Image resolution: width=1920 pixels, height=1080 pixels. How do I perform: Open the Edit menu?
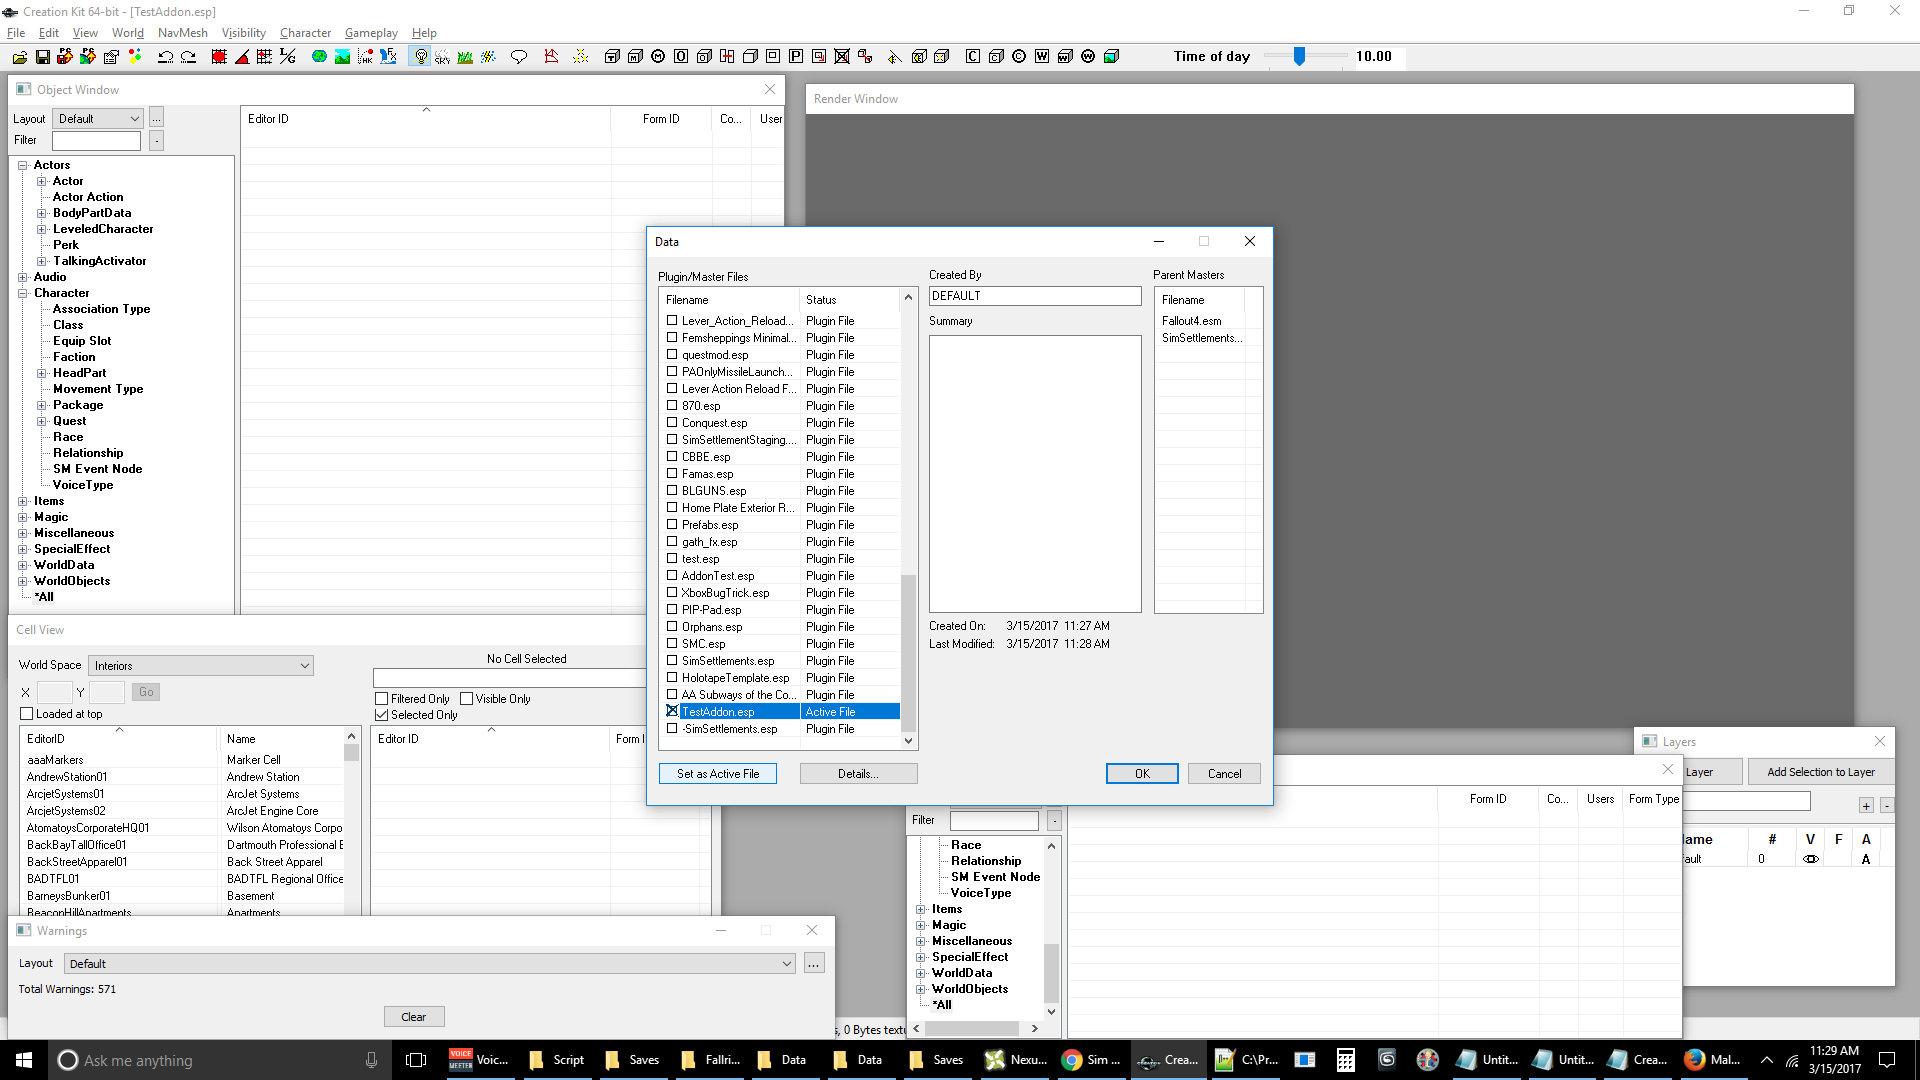click(x=48, y=33)
